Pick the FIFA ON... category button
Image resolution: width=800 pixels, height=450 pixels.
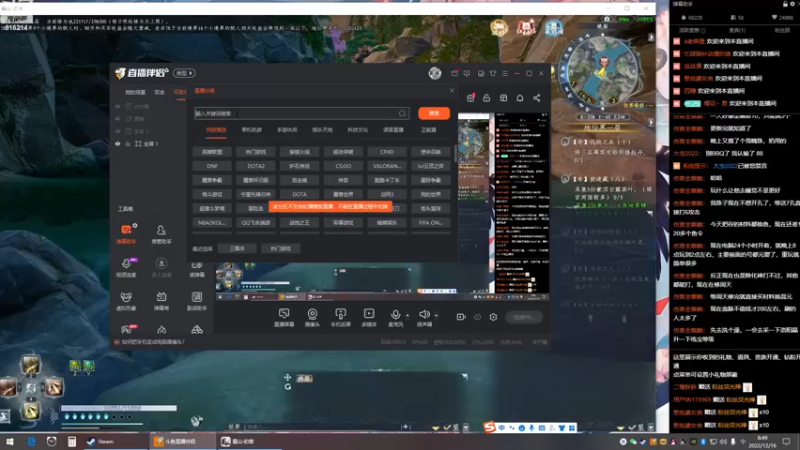click(430, 222)
